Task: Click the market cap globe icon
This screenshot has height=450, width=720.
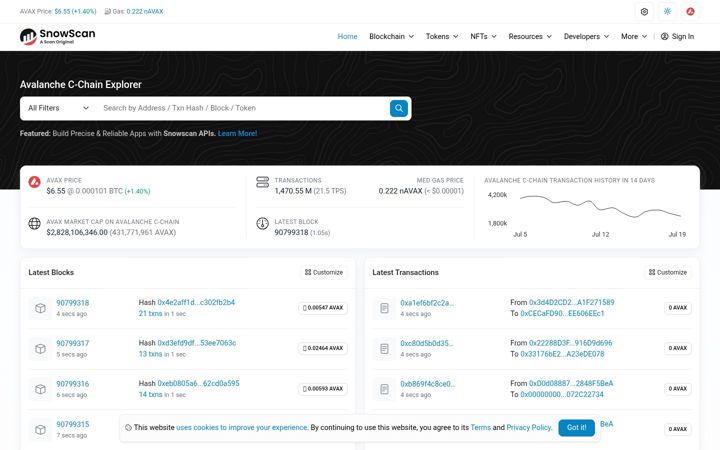Action: coord(34,223)
